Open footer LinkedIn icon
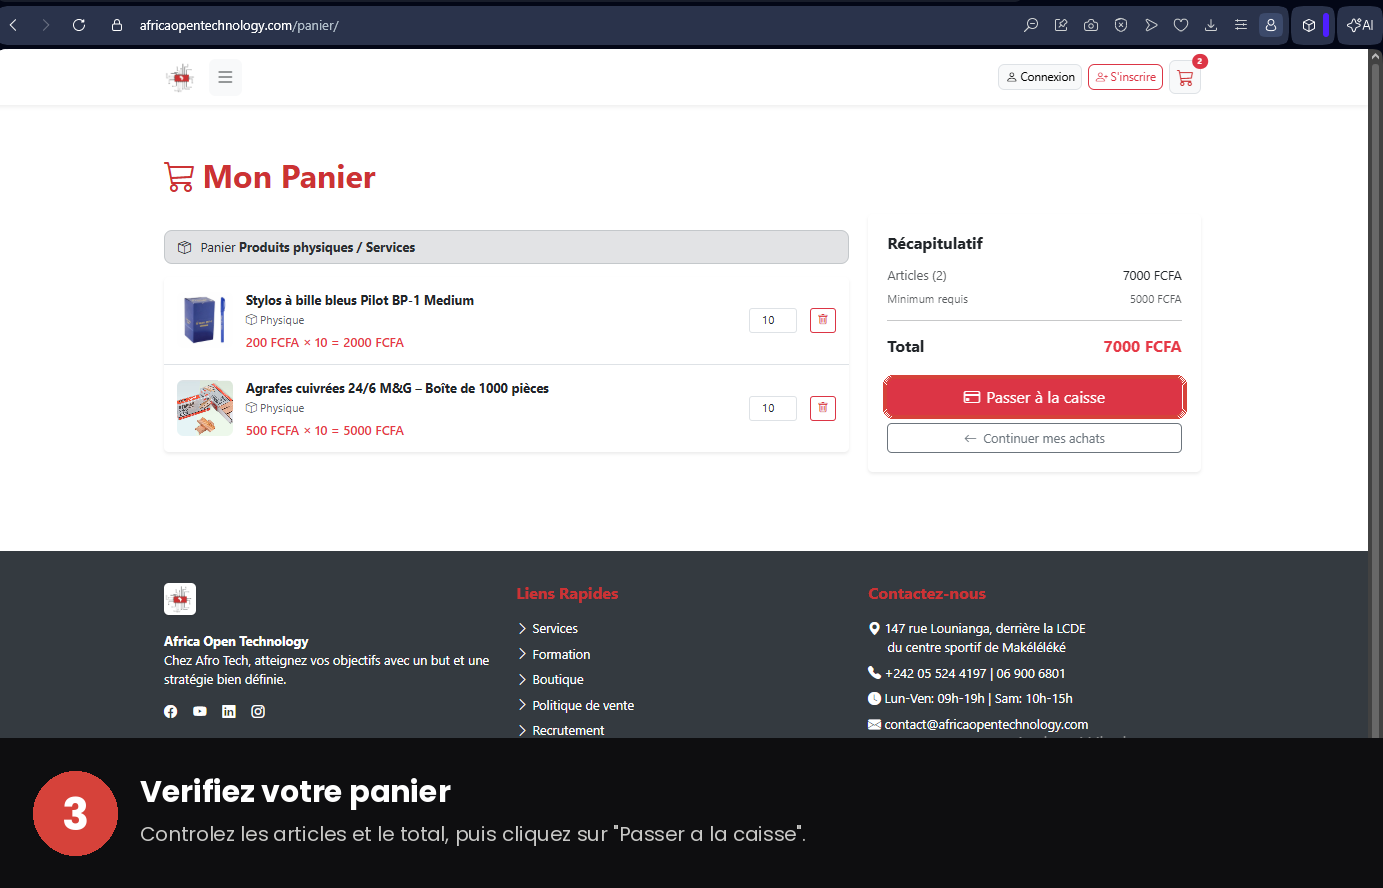This screenshot has height=888, width=1383. coord(229,711)
